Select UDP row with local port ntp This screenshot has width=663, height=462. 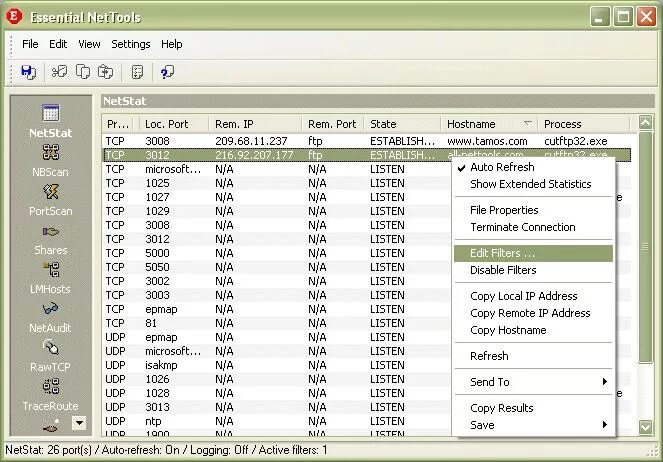click(277, 421)
